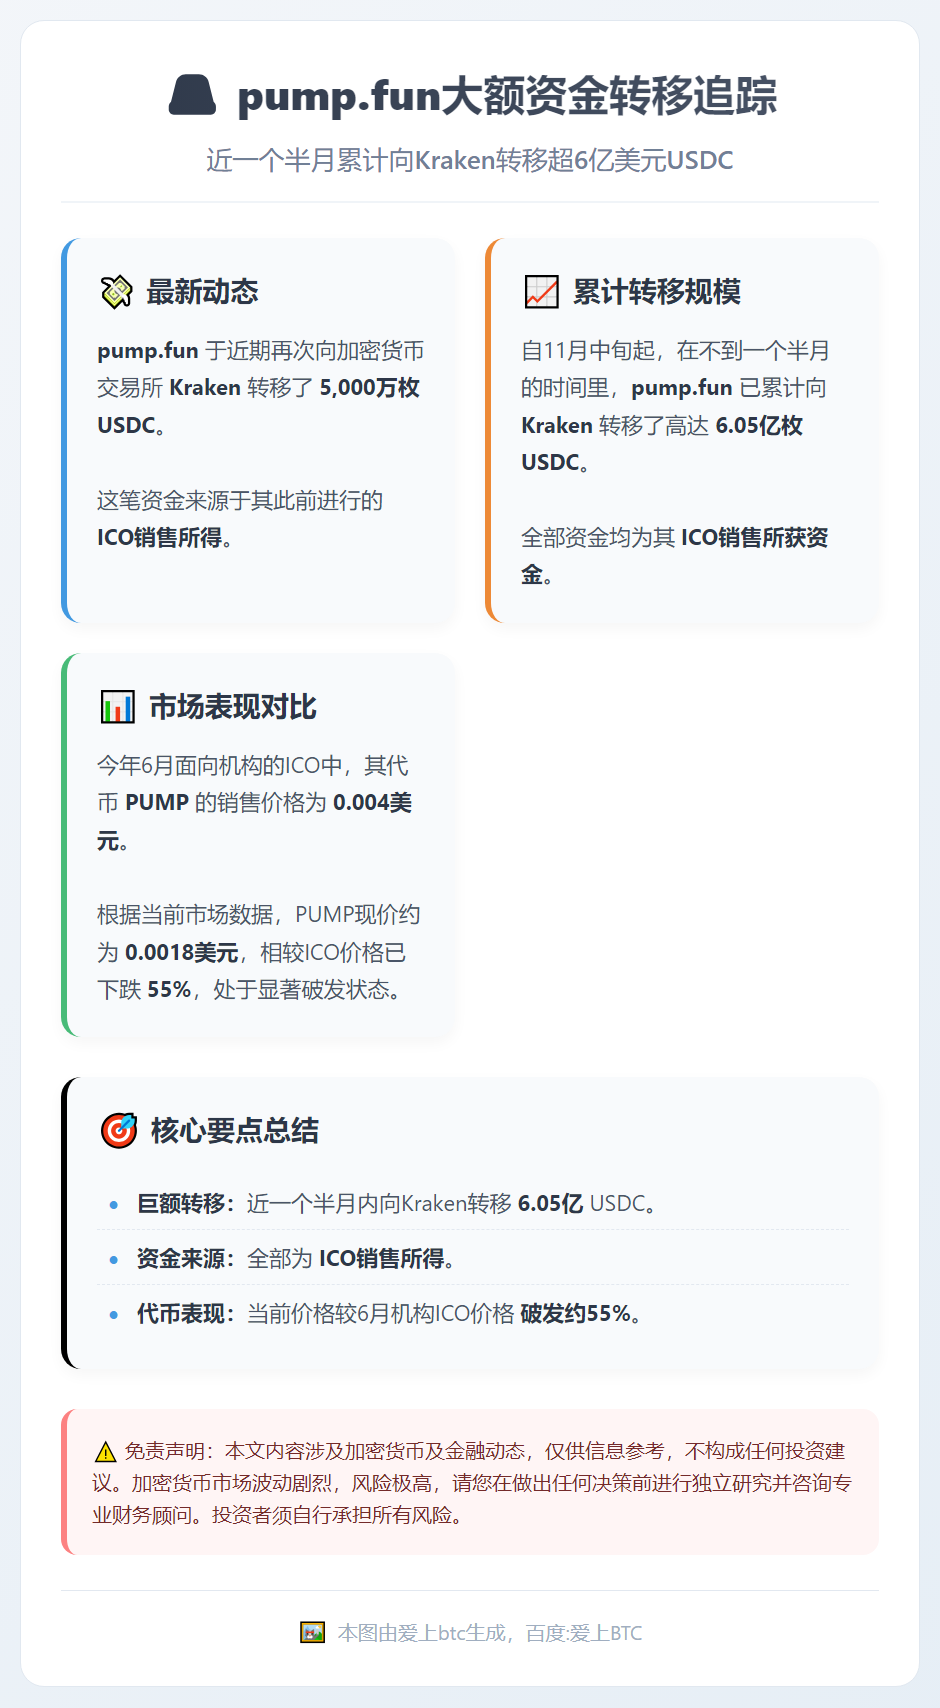Click the main title pump.fun大额资金转移追踪
This screenshot has height=1708, width=940.
coord(507,96)
